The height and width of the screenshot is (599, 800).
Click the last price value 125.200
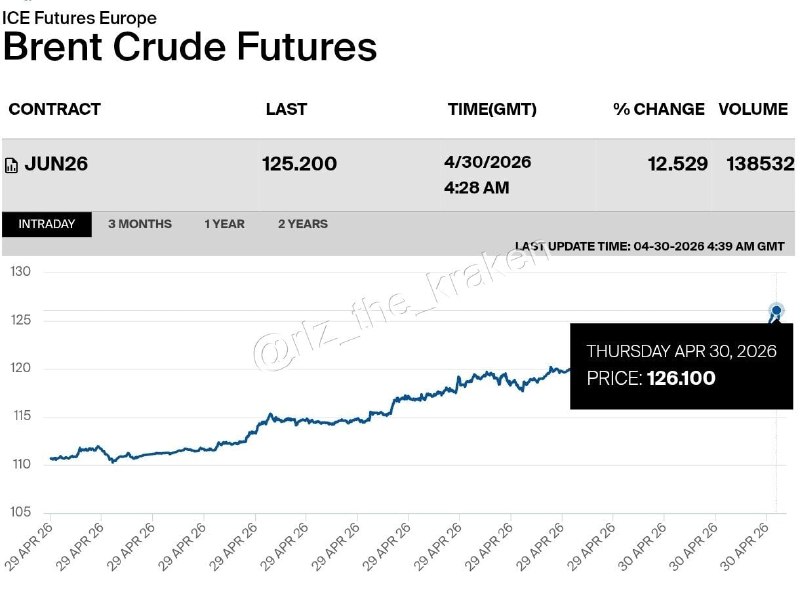299,164
